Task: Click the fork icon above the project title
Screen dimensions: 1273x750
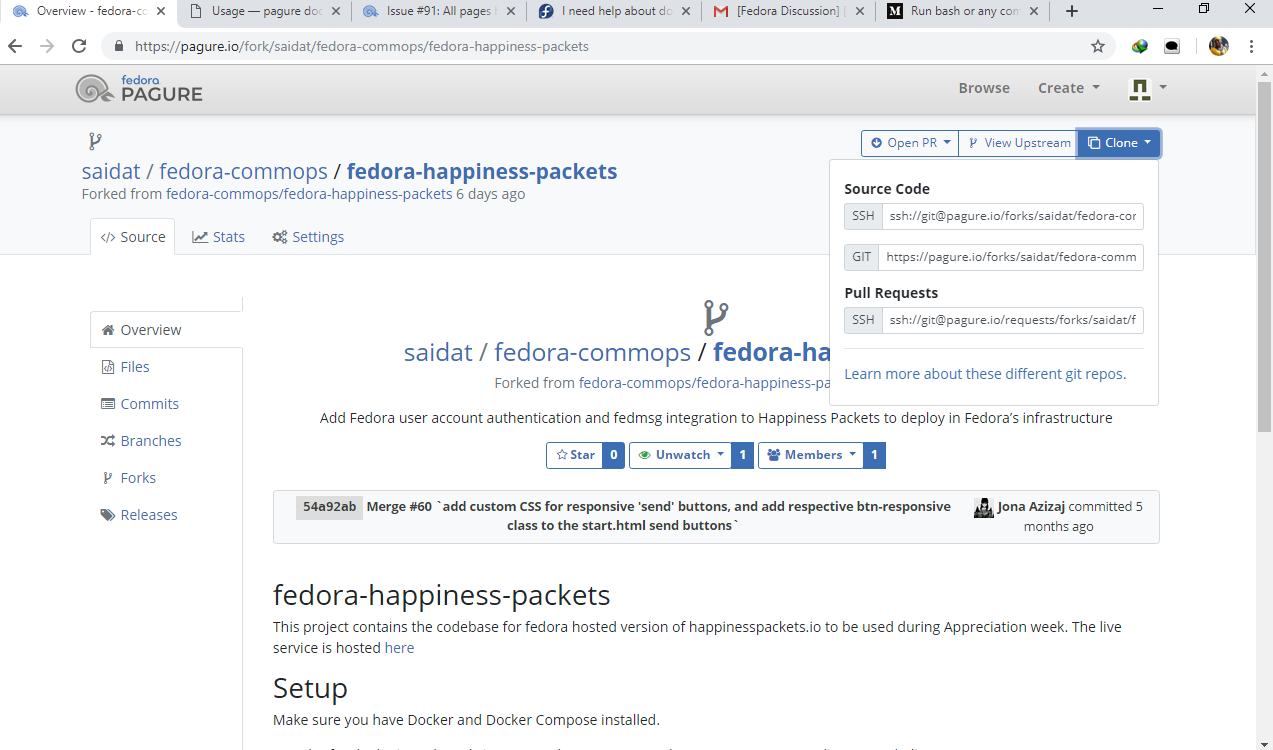Action: (95, 142)
